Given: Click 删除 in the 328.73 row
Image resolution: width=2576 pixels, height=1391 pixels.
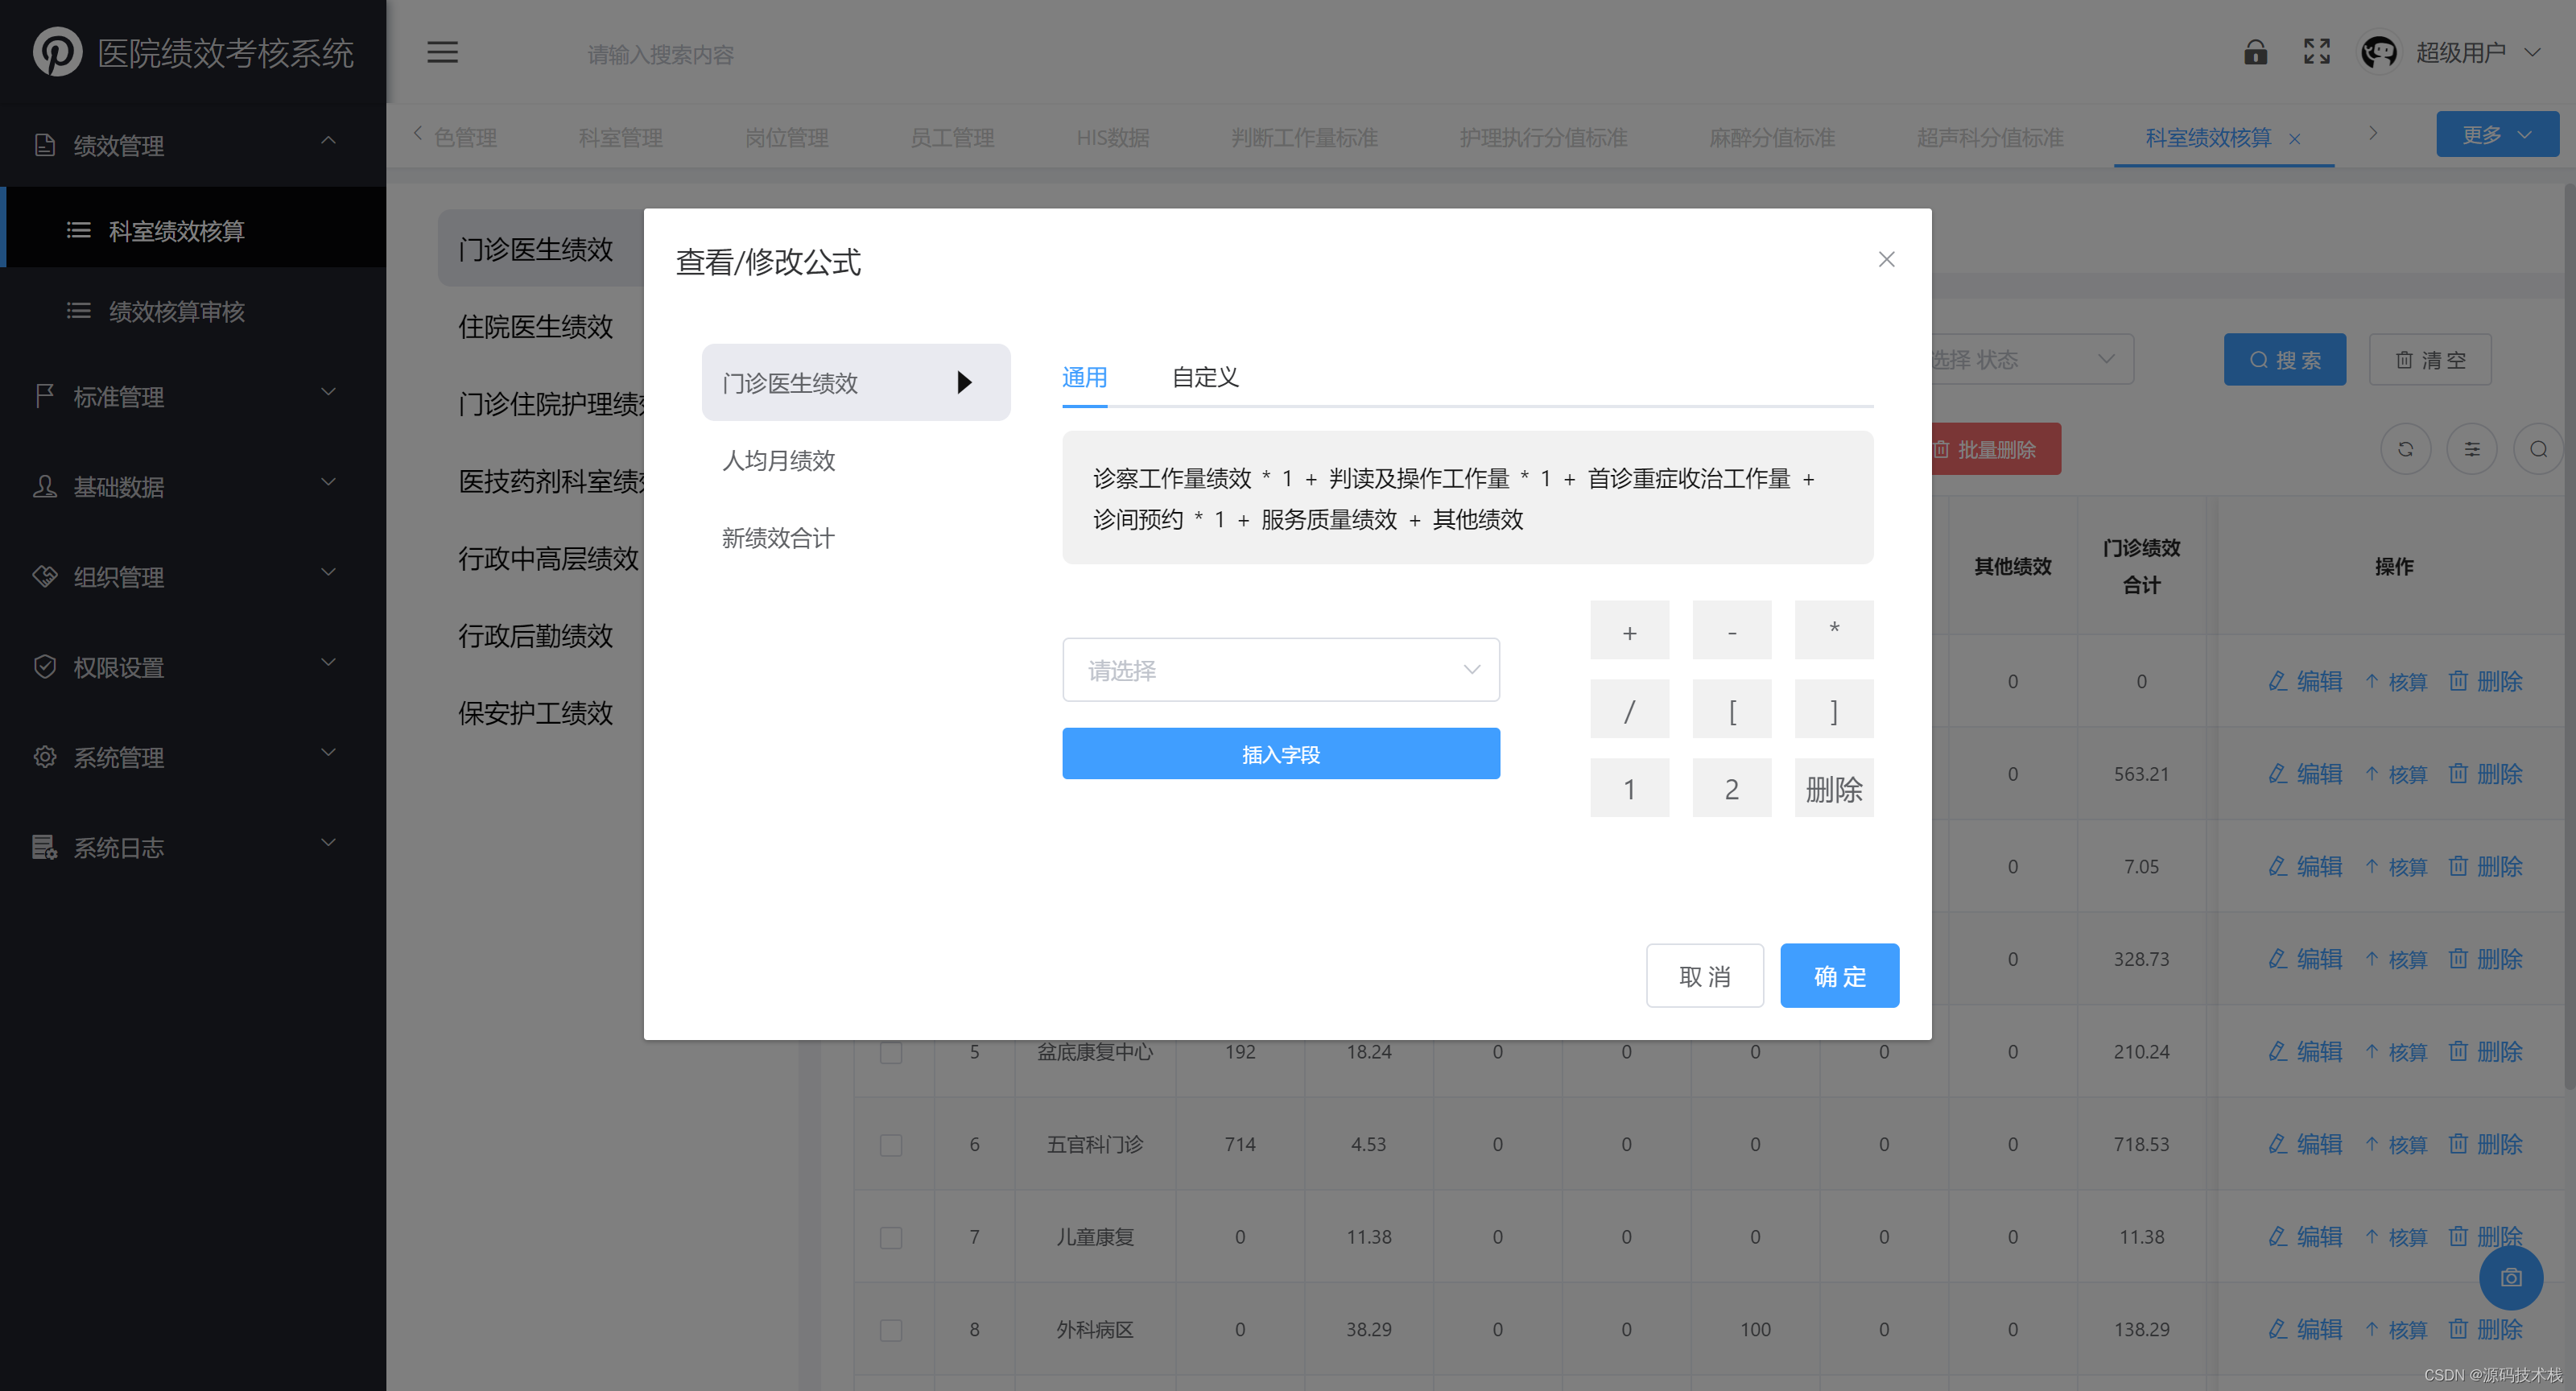Looking at the screenshot, I should (x=2485, y=959).
